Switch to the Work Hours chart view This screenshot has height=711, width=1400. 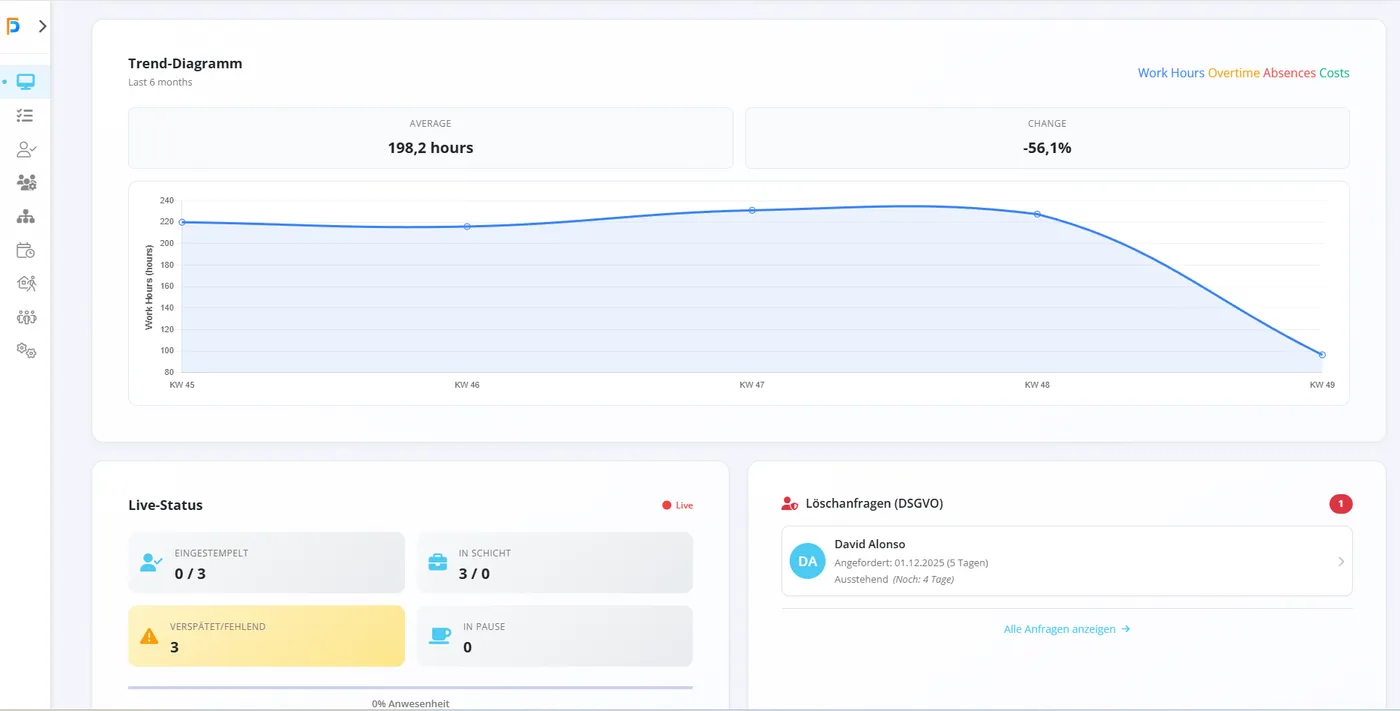(1170, 72)
